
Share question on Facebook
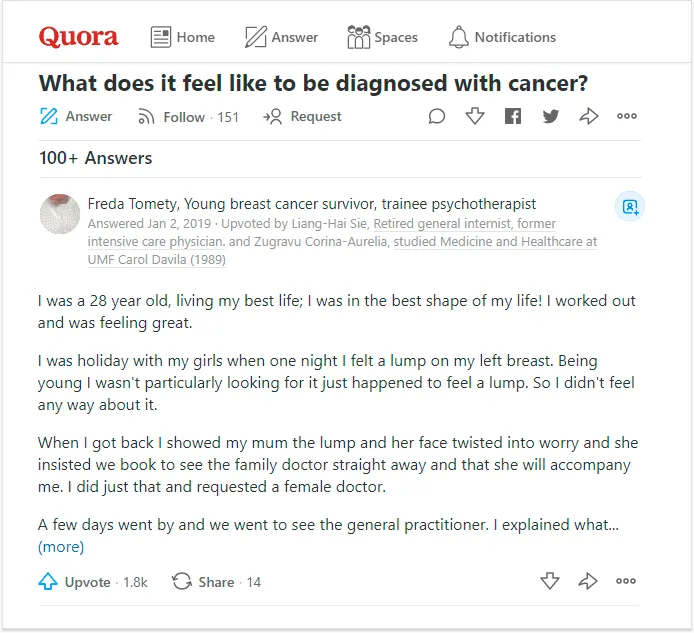513,116
